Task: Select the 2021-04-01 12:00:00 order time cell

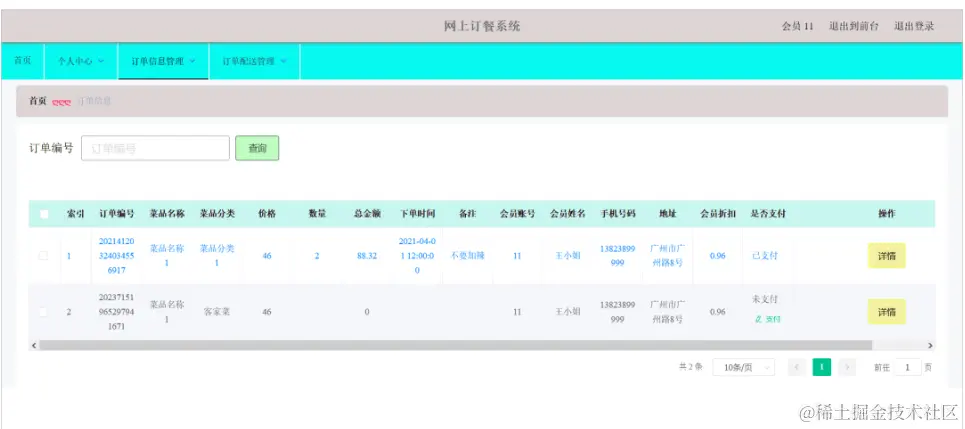Action: point(417,255)
